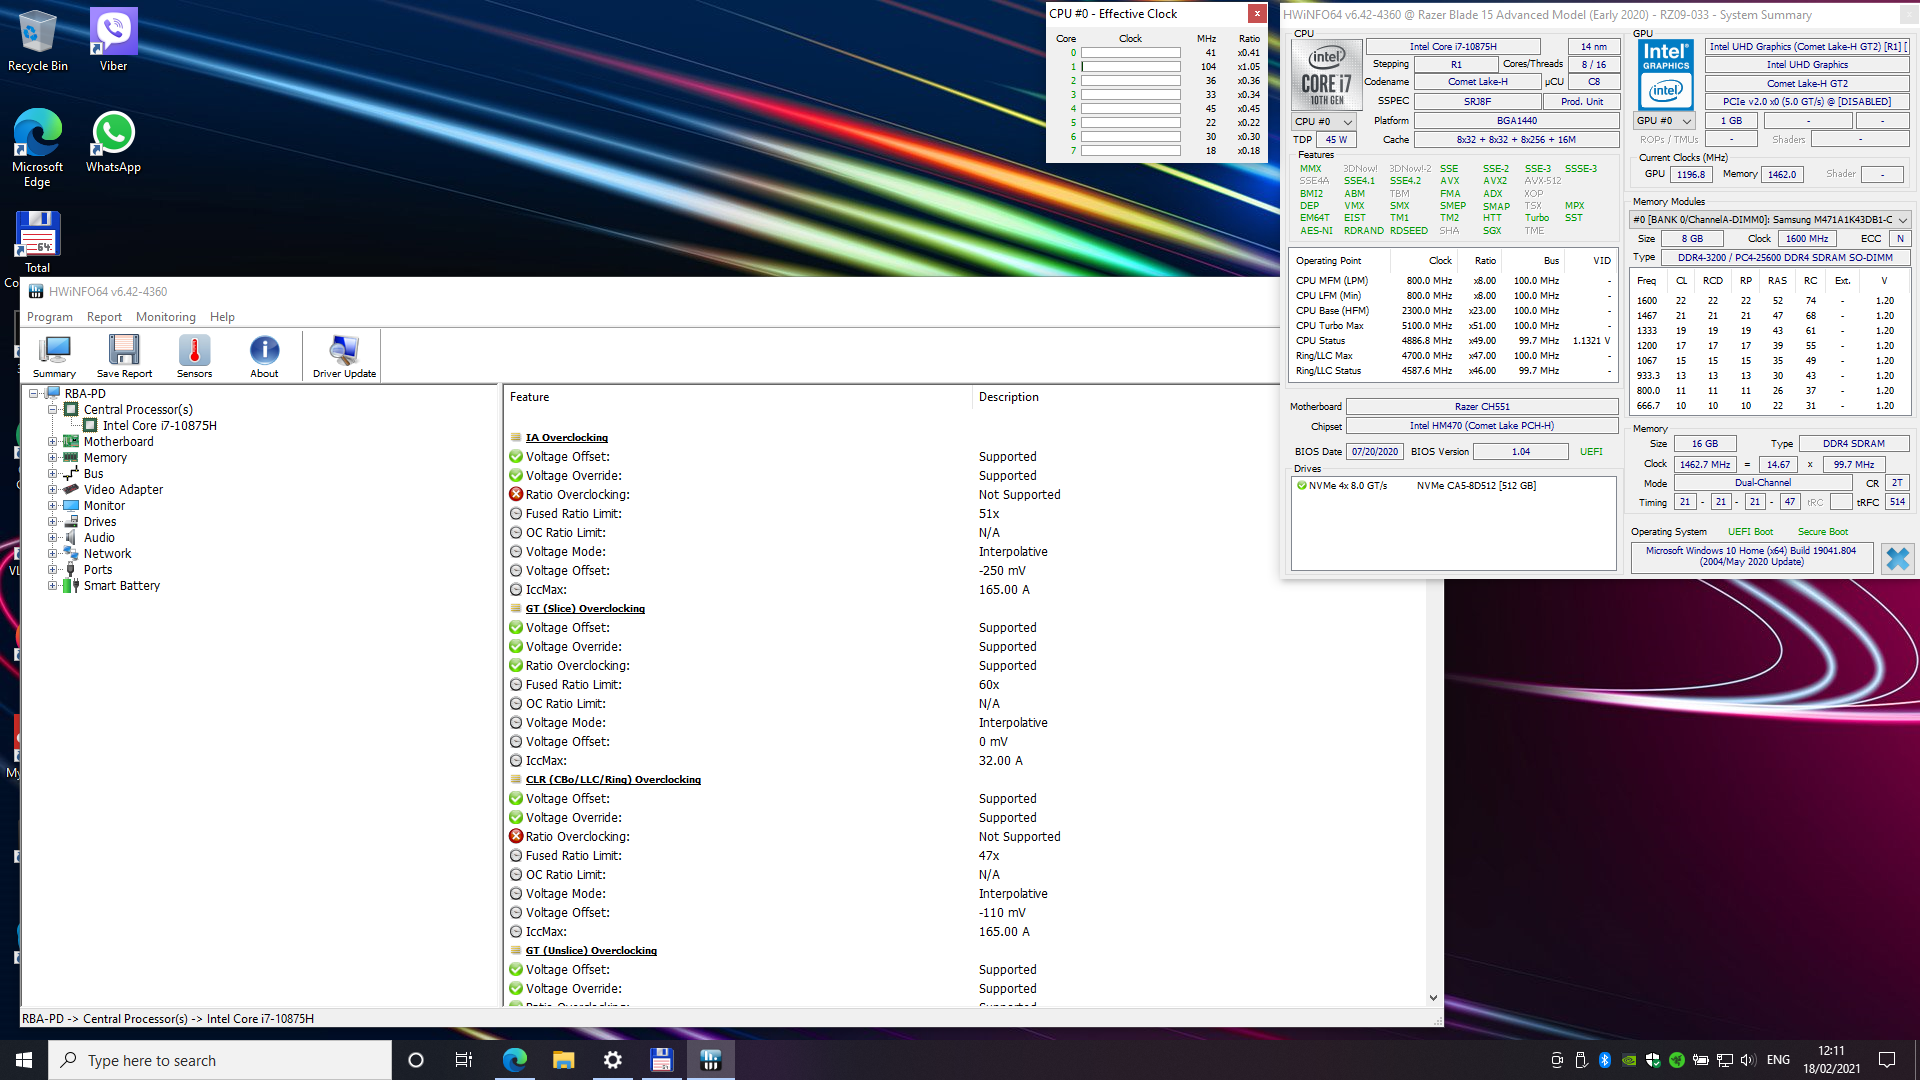Click the Razer CH551 motherboard field
The width and height of the screenshot is (1920, 1080).
(x=1482, y=407)
